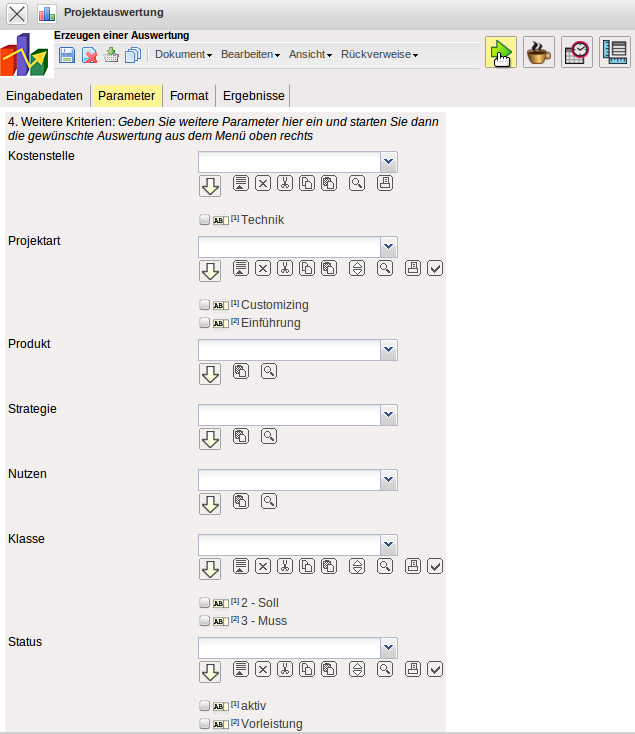Open the Klasse dropdown arrow
This screenshot has height=734, width=635.
[x=389, y=545]
